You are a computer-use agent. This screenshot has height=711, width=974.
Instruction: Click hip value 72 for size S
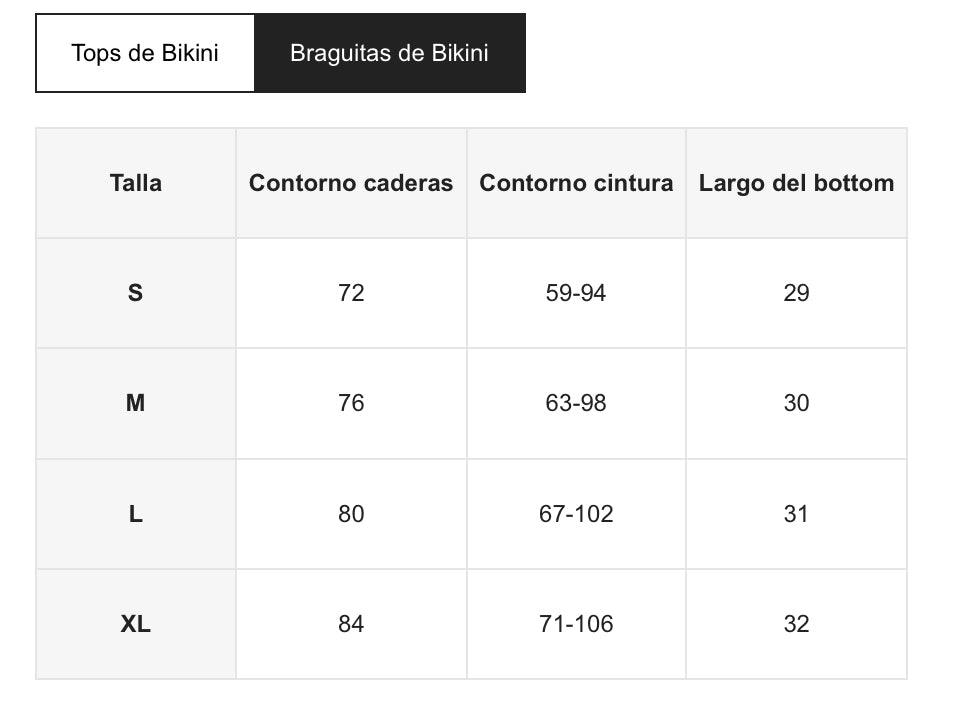pyautogui.click(x=351, y=293)
